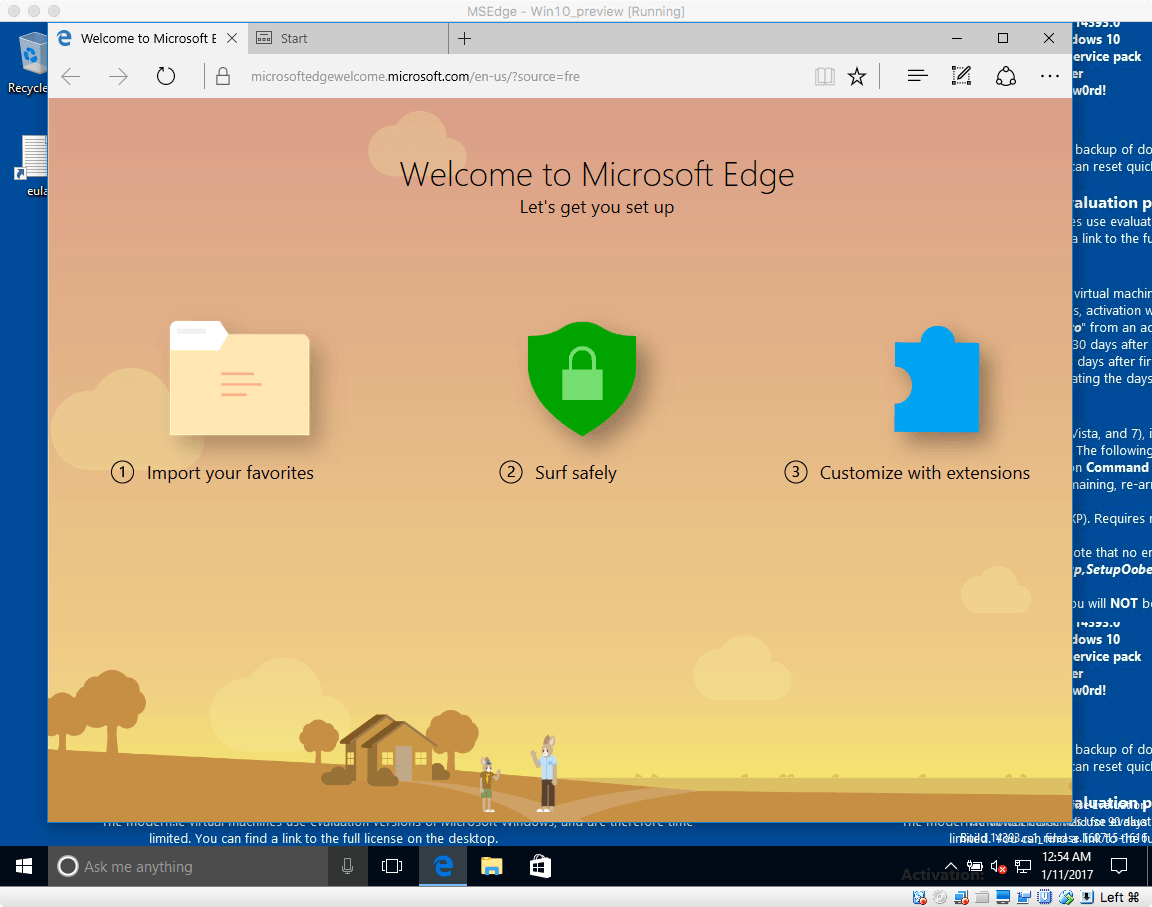This screenshot has width=1152, height=907.
Task: Click the Left ⌘ host key indicator
Action: coord(1120,897)
